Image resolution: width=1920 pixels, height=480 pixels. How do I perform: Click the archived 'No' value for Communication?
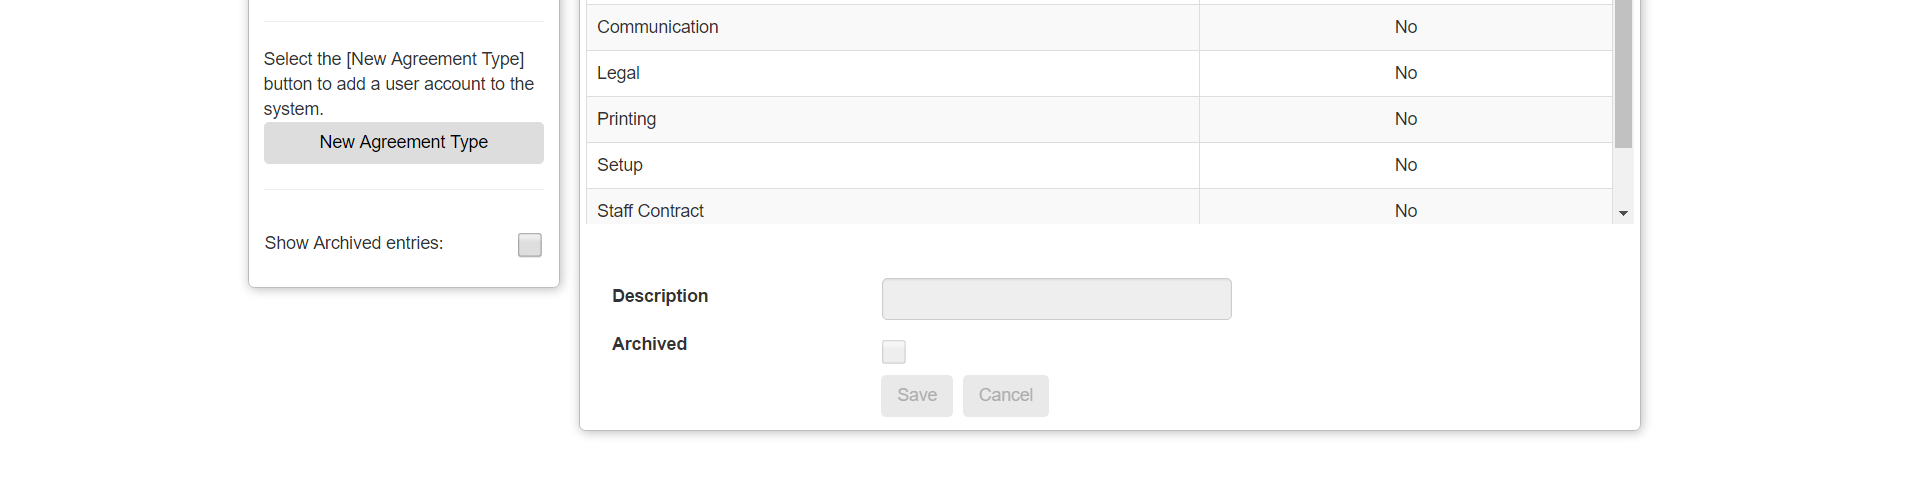1405,27
